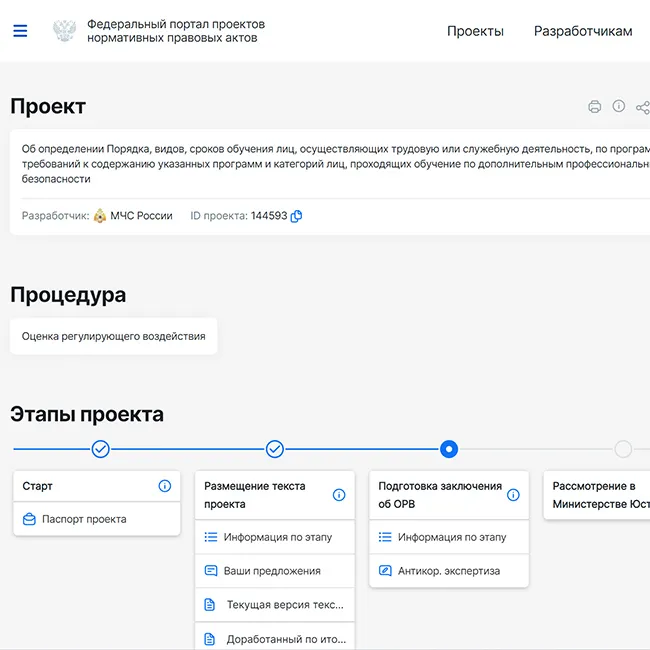Click the МЧС России developer name
This screenshot has width=650, height=650.
(141, 216)
